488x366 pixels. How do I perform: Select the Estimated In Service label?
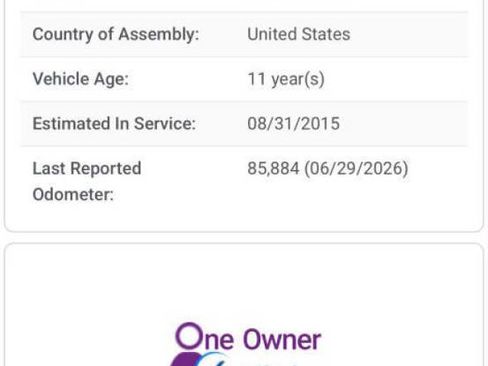pyautogui.click(x=114, y=124)
